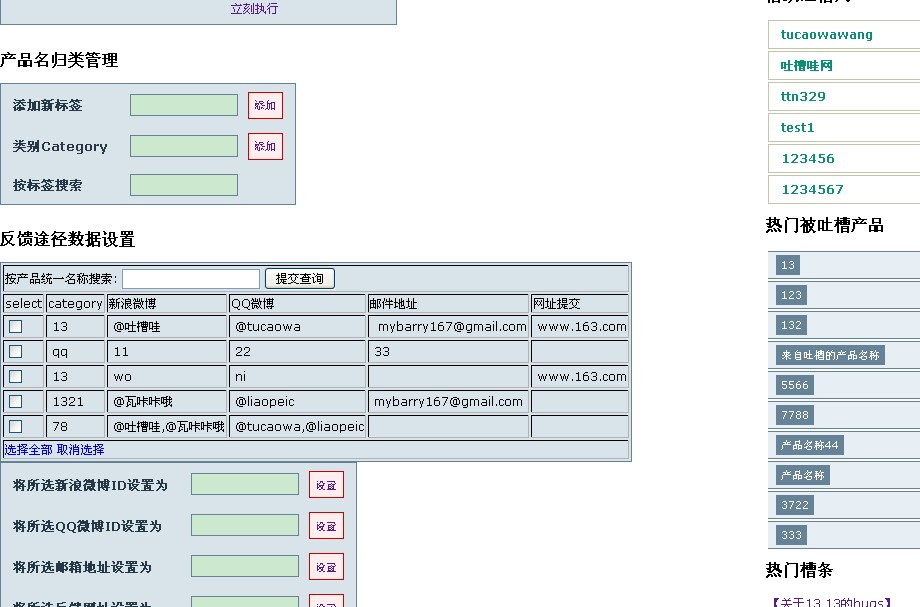Select the 来自吐槽的产品名称 product tag

point(830,355)
